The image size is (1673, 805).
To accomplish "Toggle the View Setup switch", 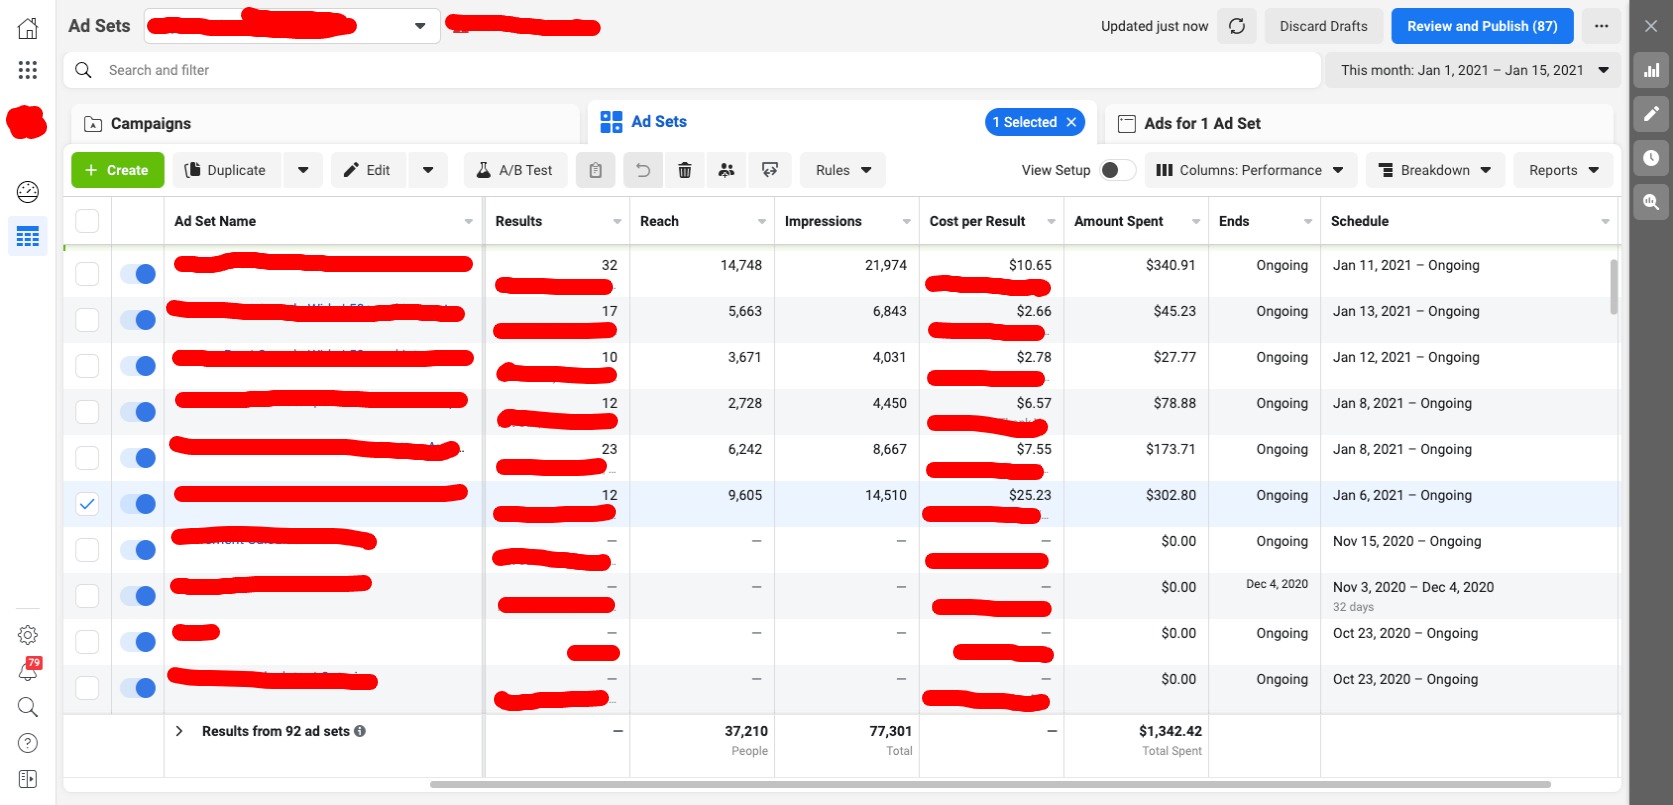I will tap(1117, 170).
